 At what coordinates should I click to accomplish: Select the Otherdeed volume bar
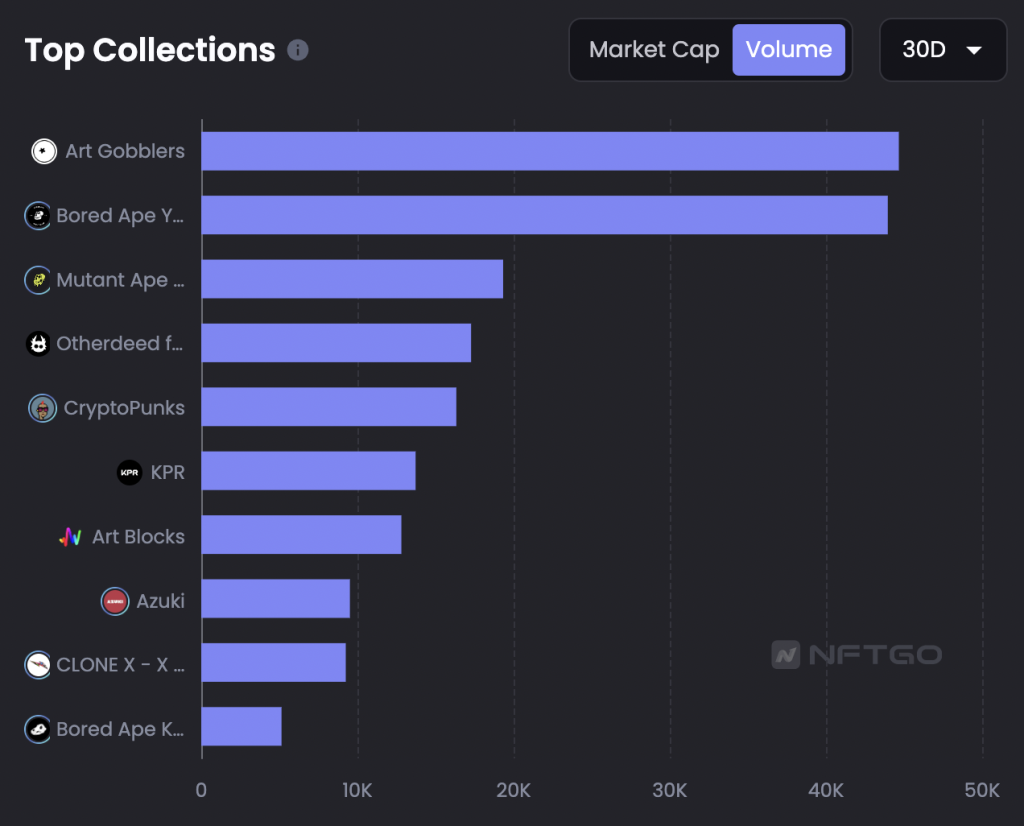336,343
